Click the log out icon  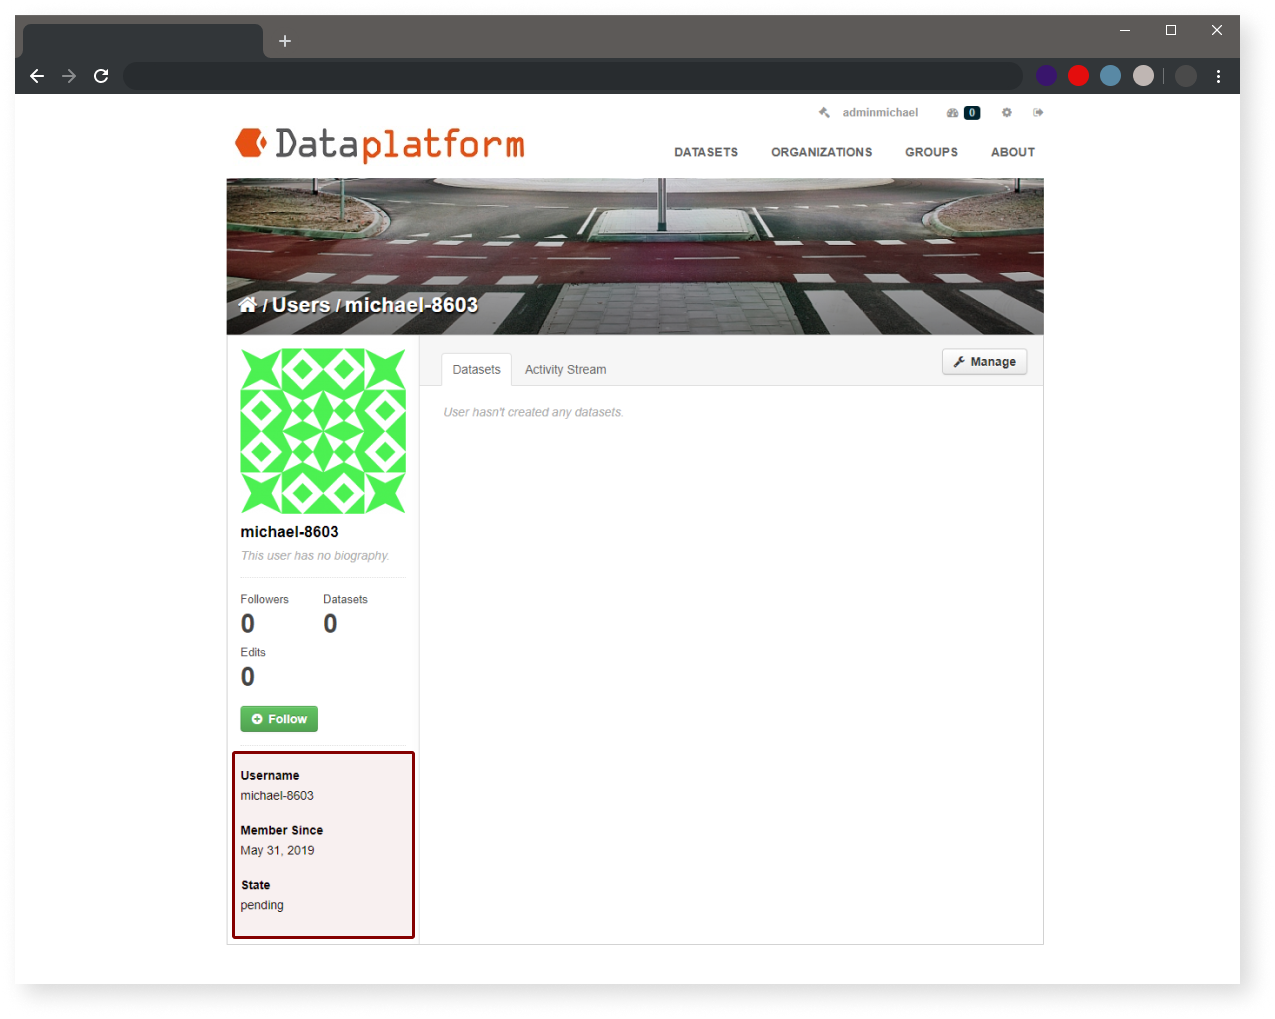(1038, 113)
